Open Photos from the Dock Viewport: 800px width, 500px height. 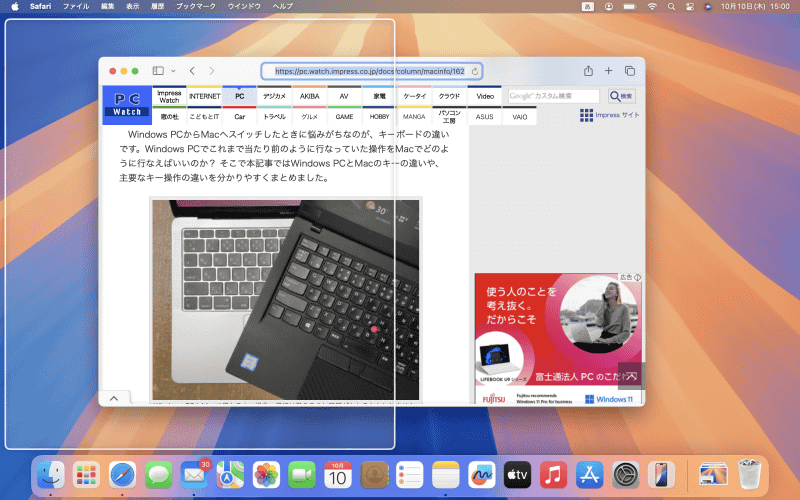click(266, 476)
